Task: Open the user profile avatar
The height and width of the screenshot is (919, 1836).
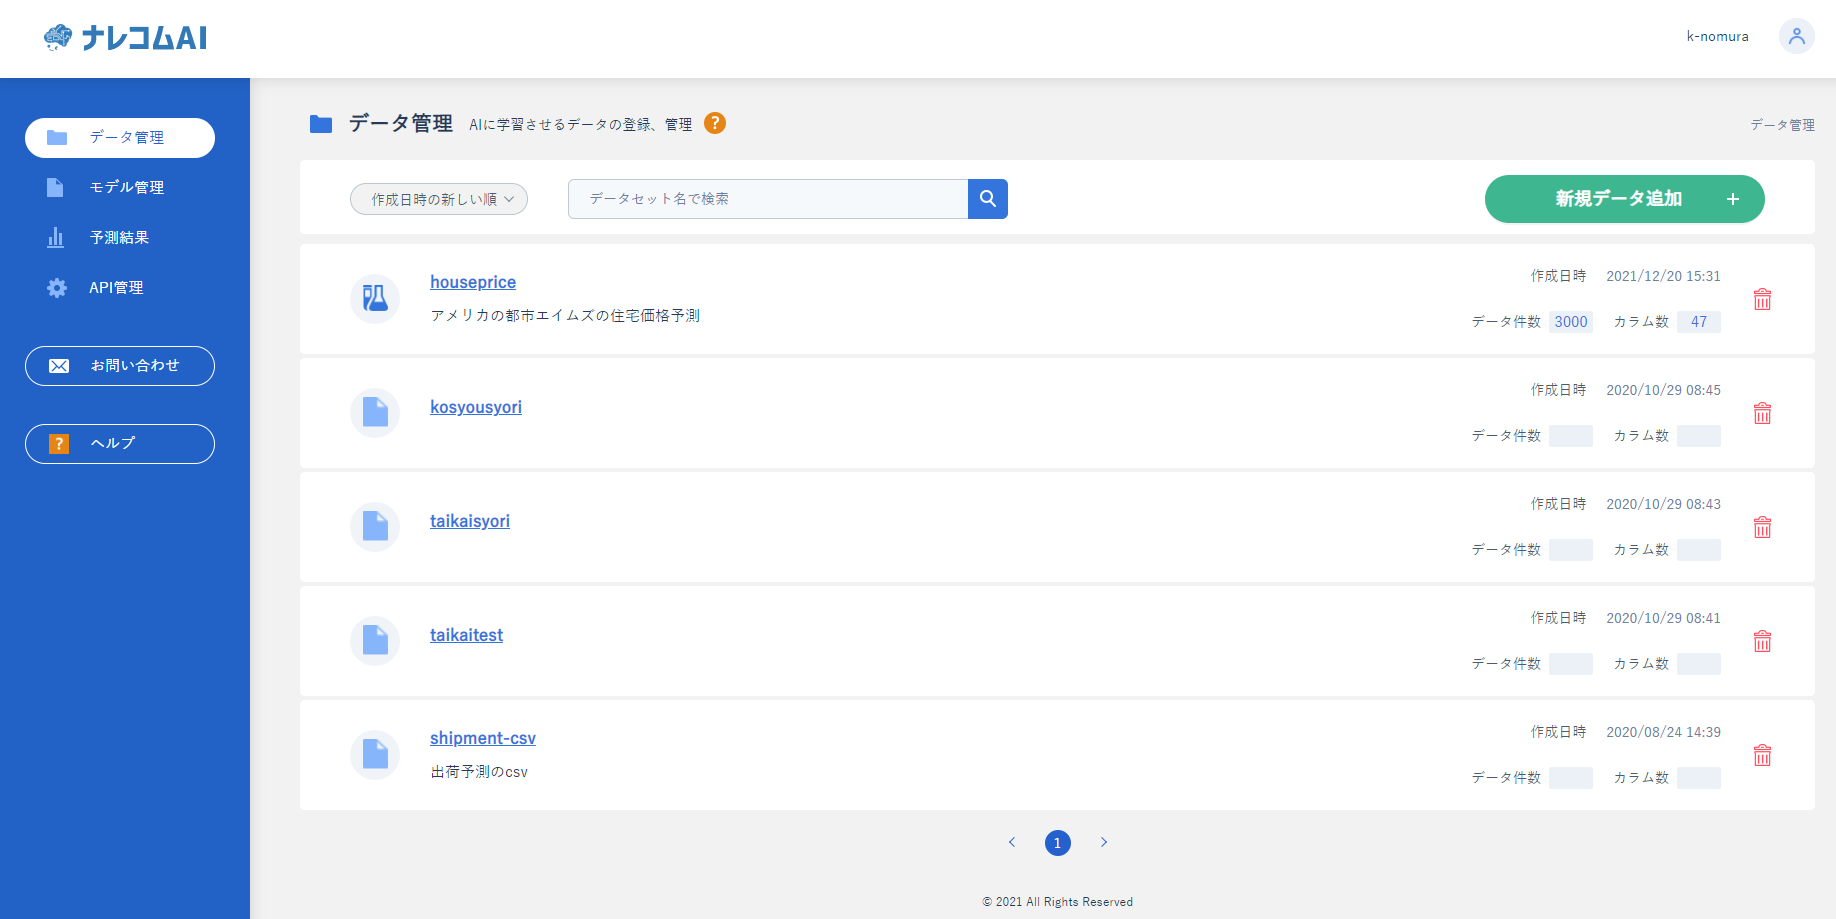Action: (1797, 36)
